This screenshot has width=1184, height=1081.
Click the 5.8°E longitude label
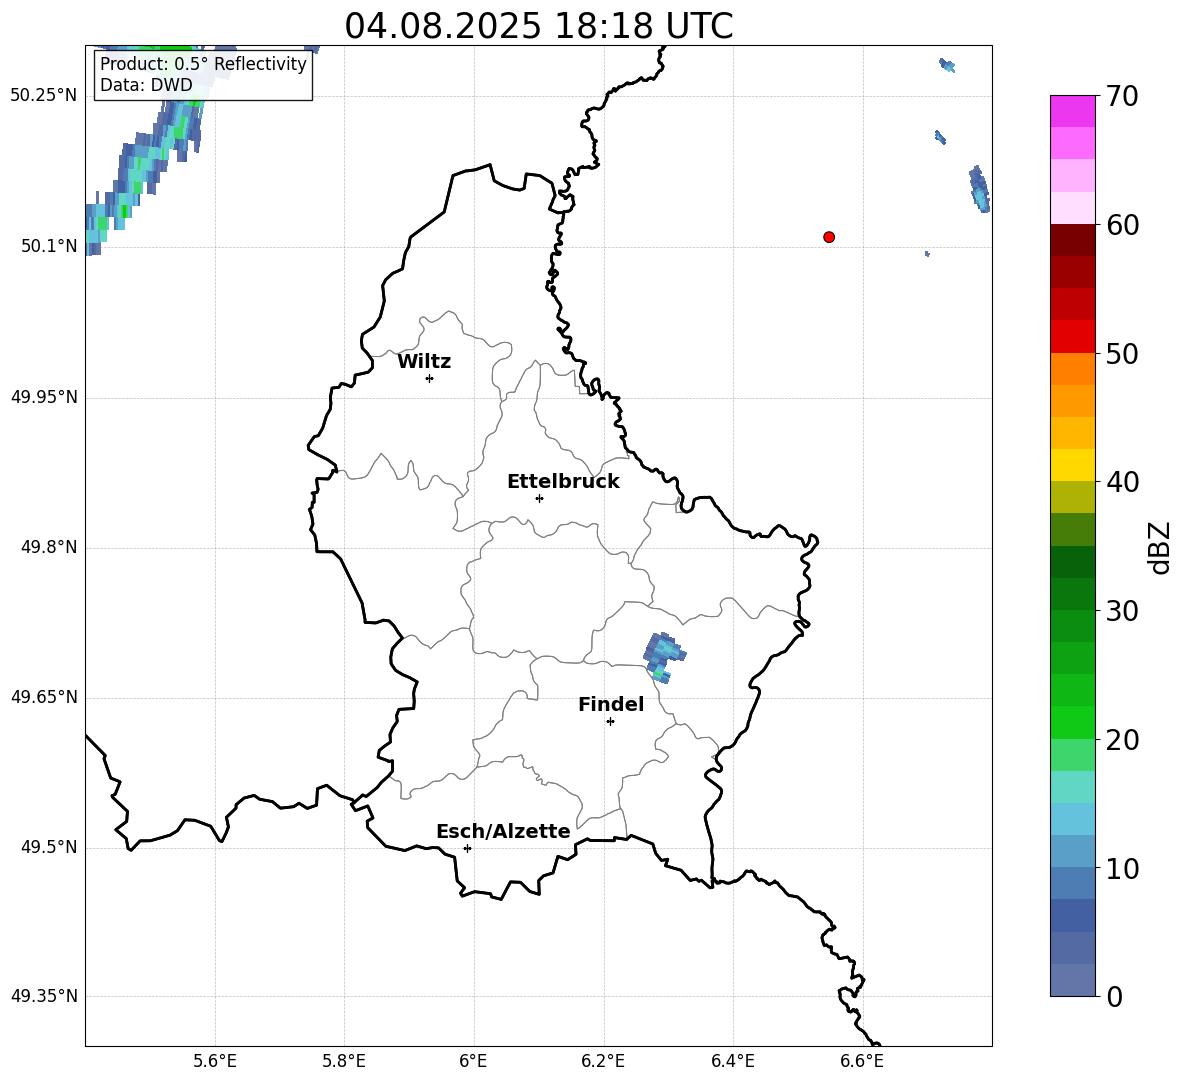pos(344,1061)
